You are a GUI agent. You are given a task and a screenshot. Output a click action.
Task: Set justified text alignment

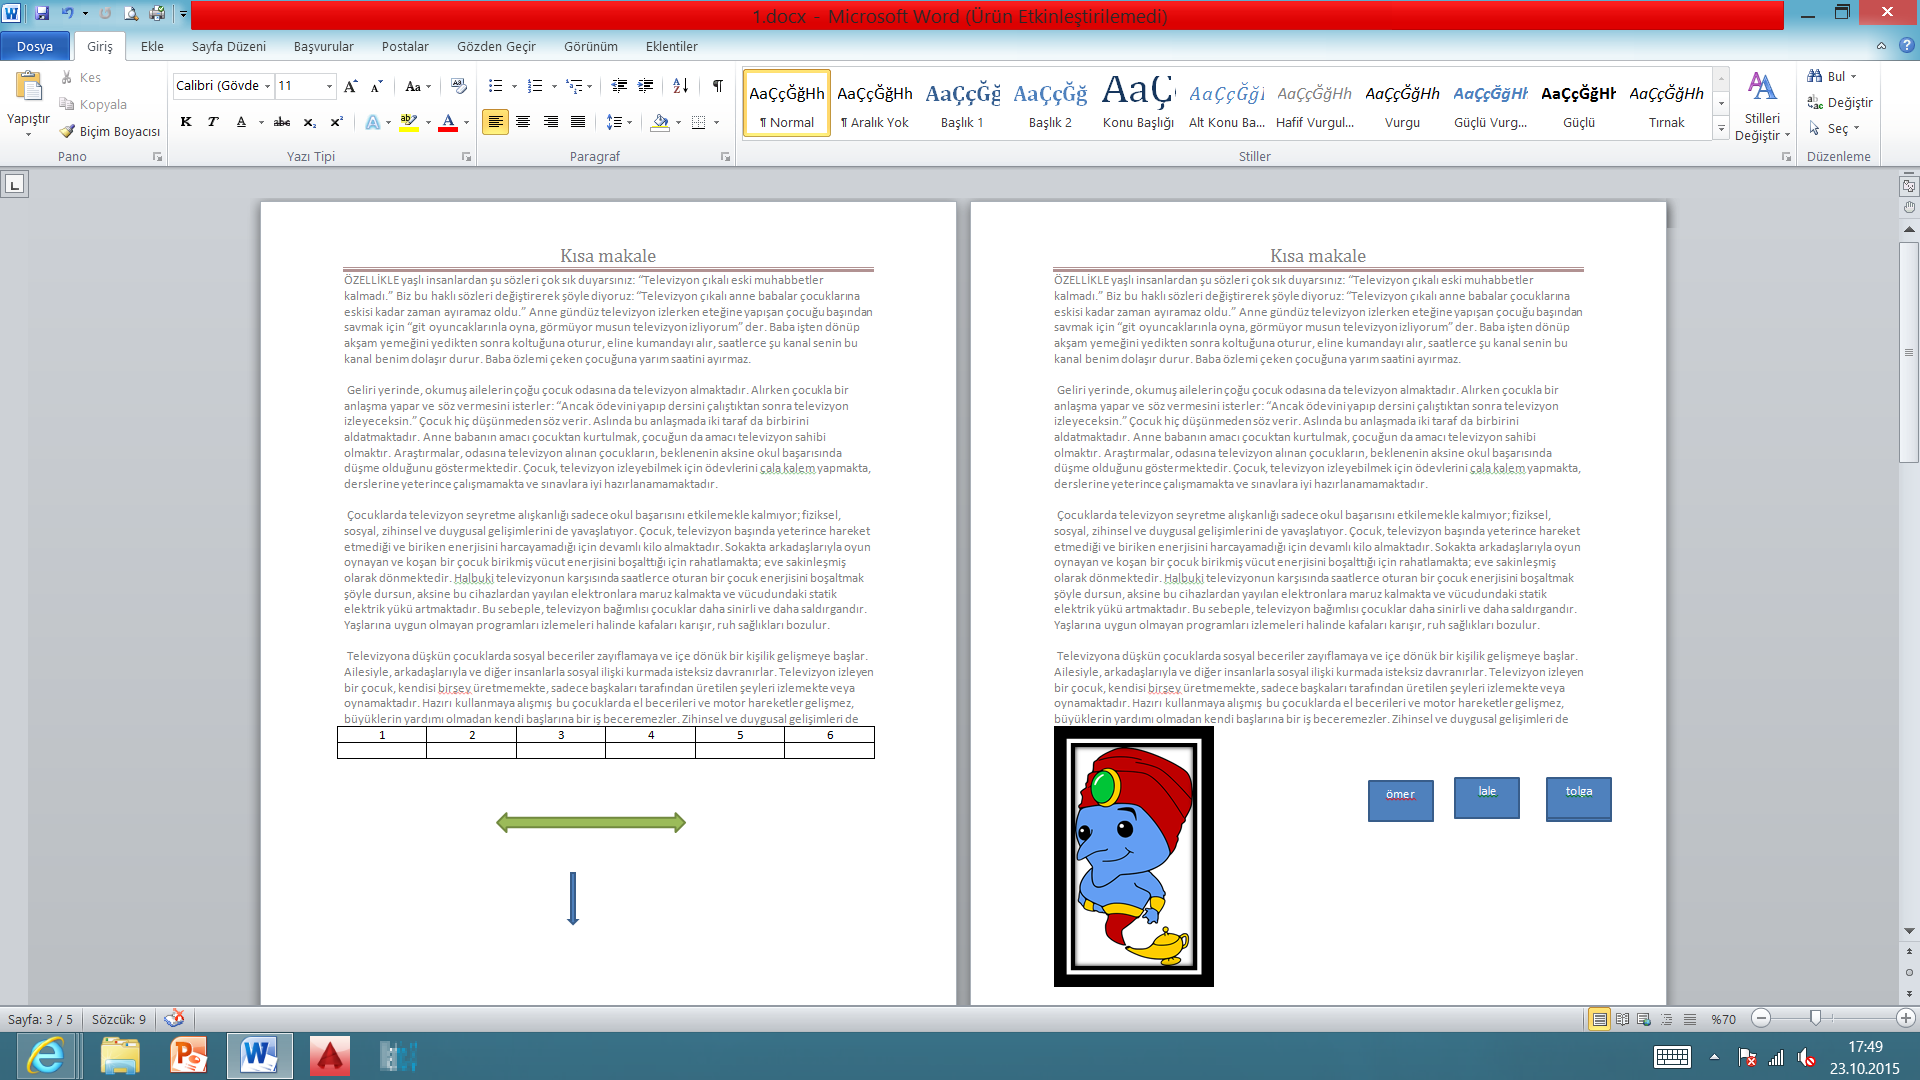pos(578,122)
